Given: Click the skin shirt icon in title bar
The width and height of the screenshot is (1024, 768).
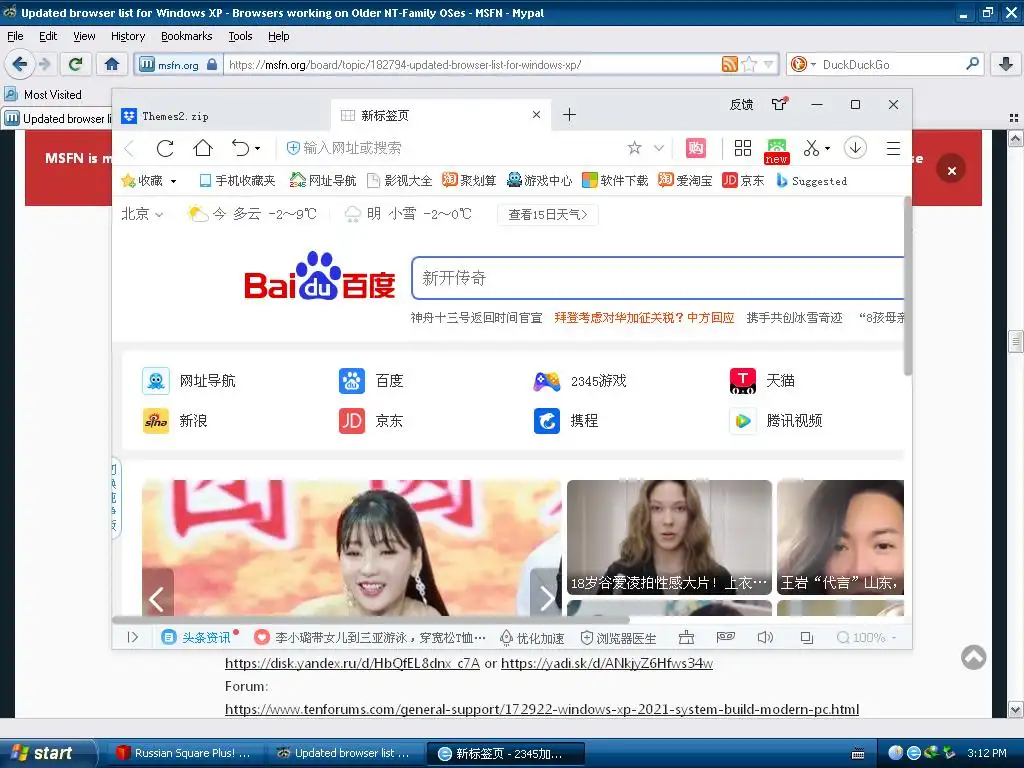Looking at the screenshot, I should [779, 104].
